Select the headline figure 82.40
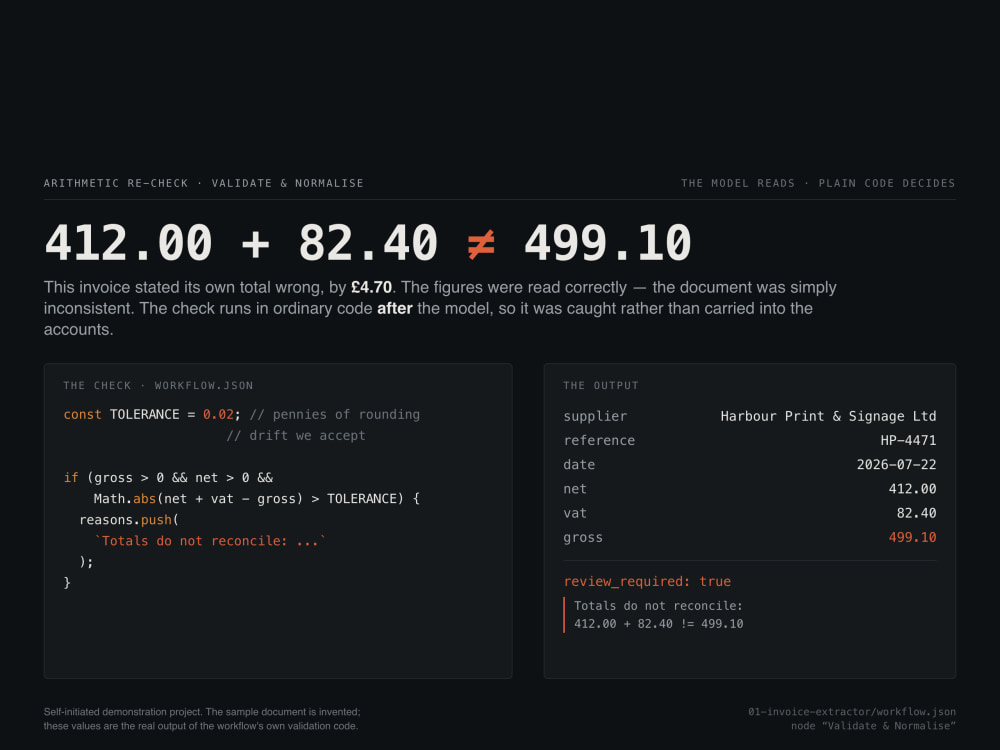 point(367,243)
